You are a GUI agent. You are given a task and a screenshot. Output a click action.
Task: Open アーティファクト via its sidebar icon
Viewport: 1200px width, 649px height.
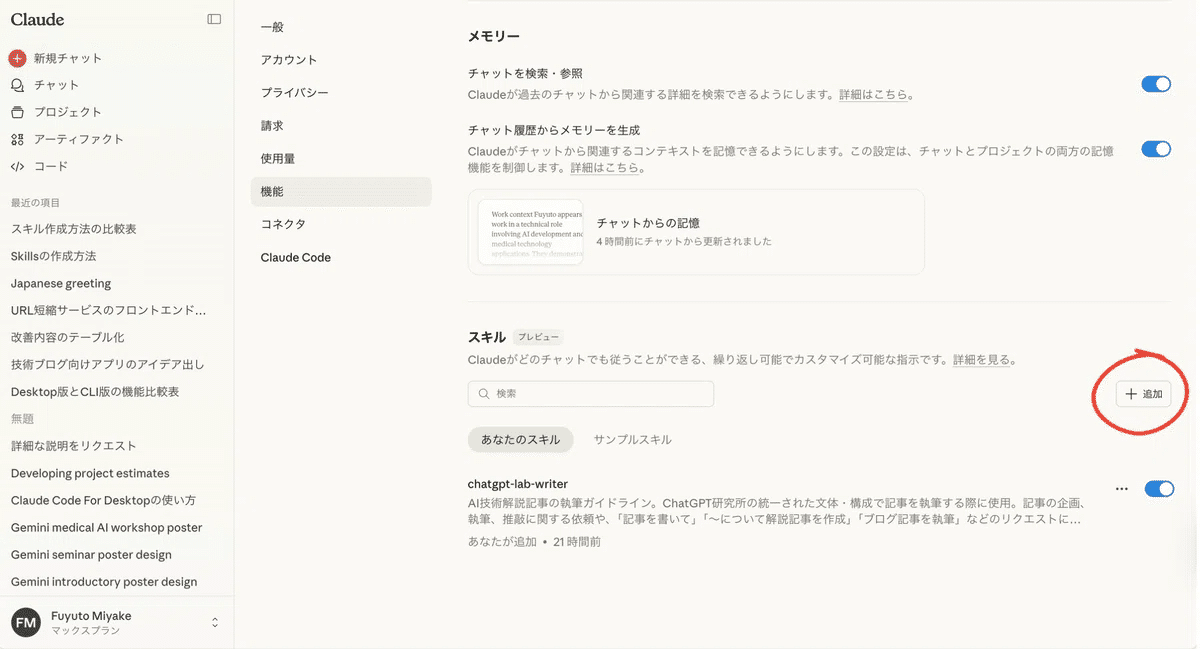tap(17, 139)
